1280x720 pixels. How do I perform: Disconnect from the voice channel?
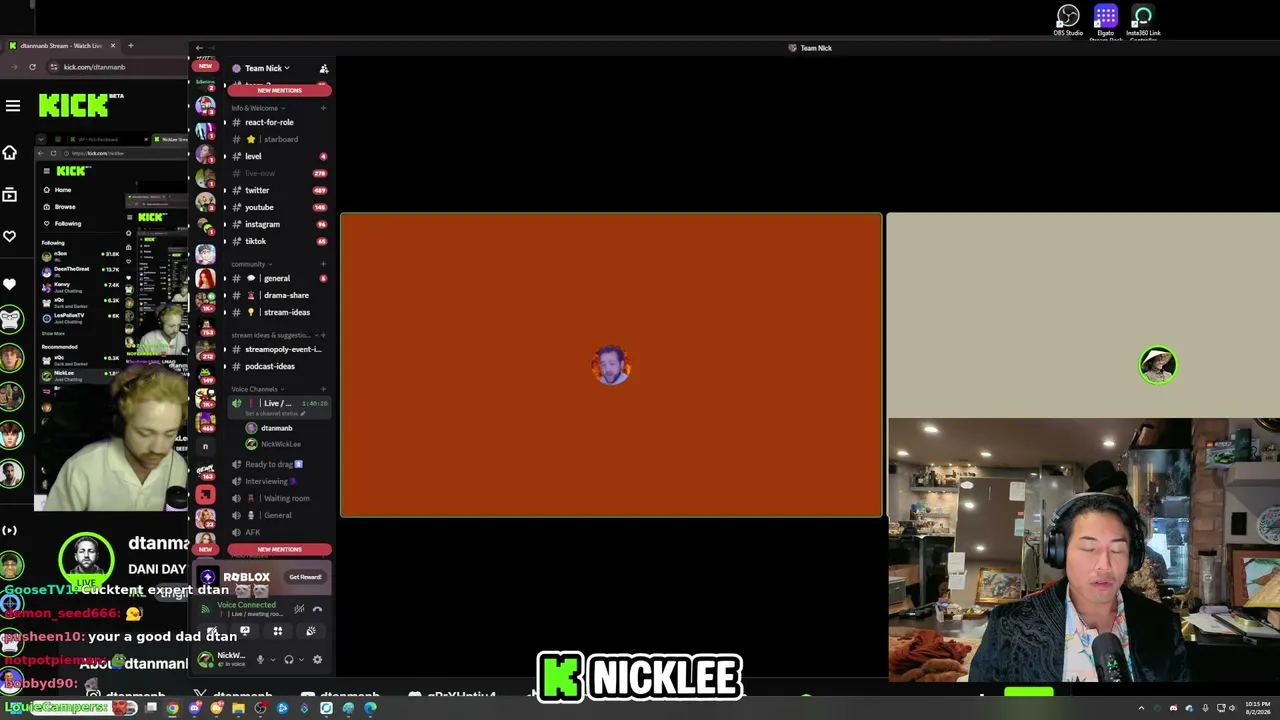pos(317,608)
